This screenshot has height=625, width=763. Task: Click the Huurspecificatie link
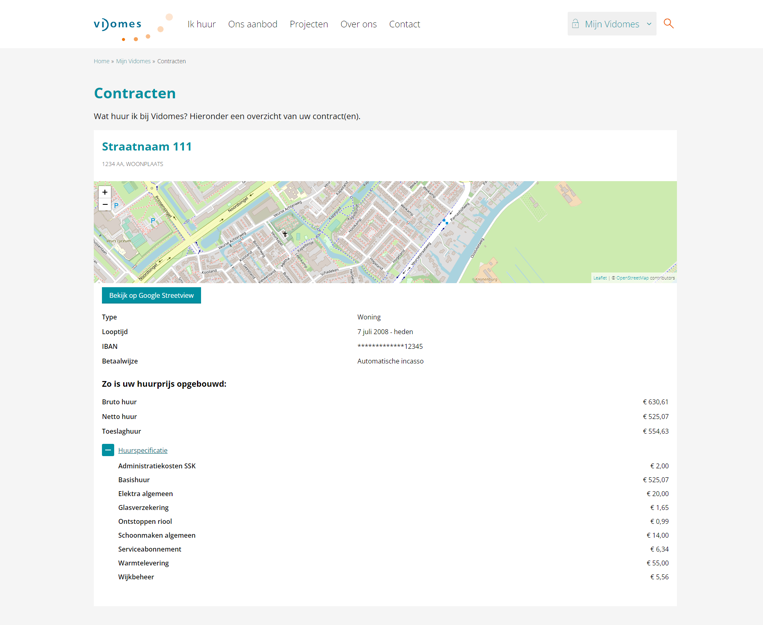click(x=143, y=450)
